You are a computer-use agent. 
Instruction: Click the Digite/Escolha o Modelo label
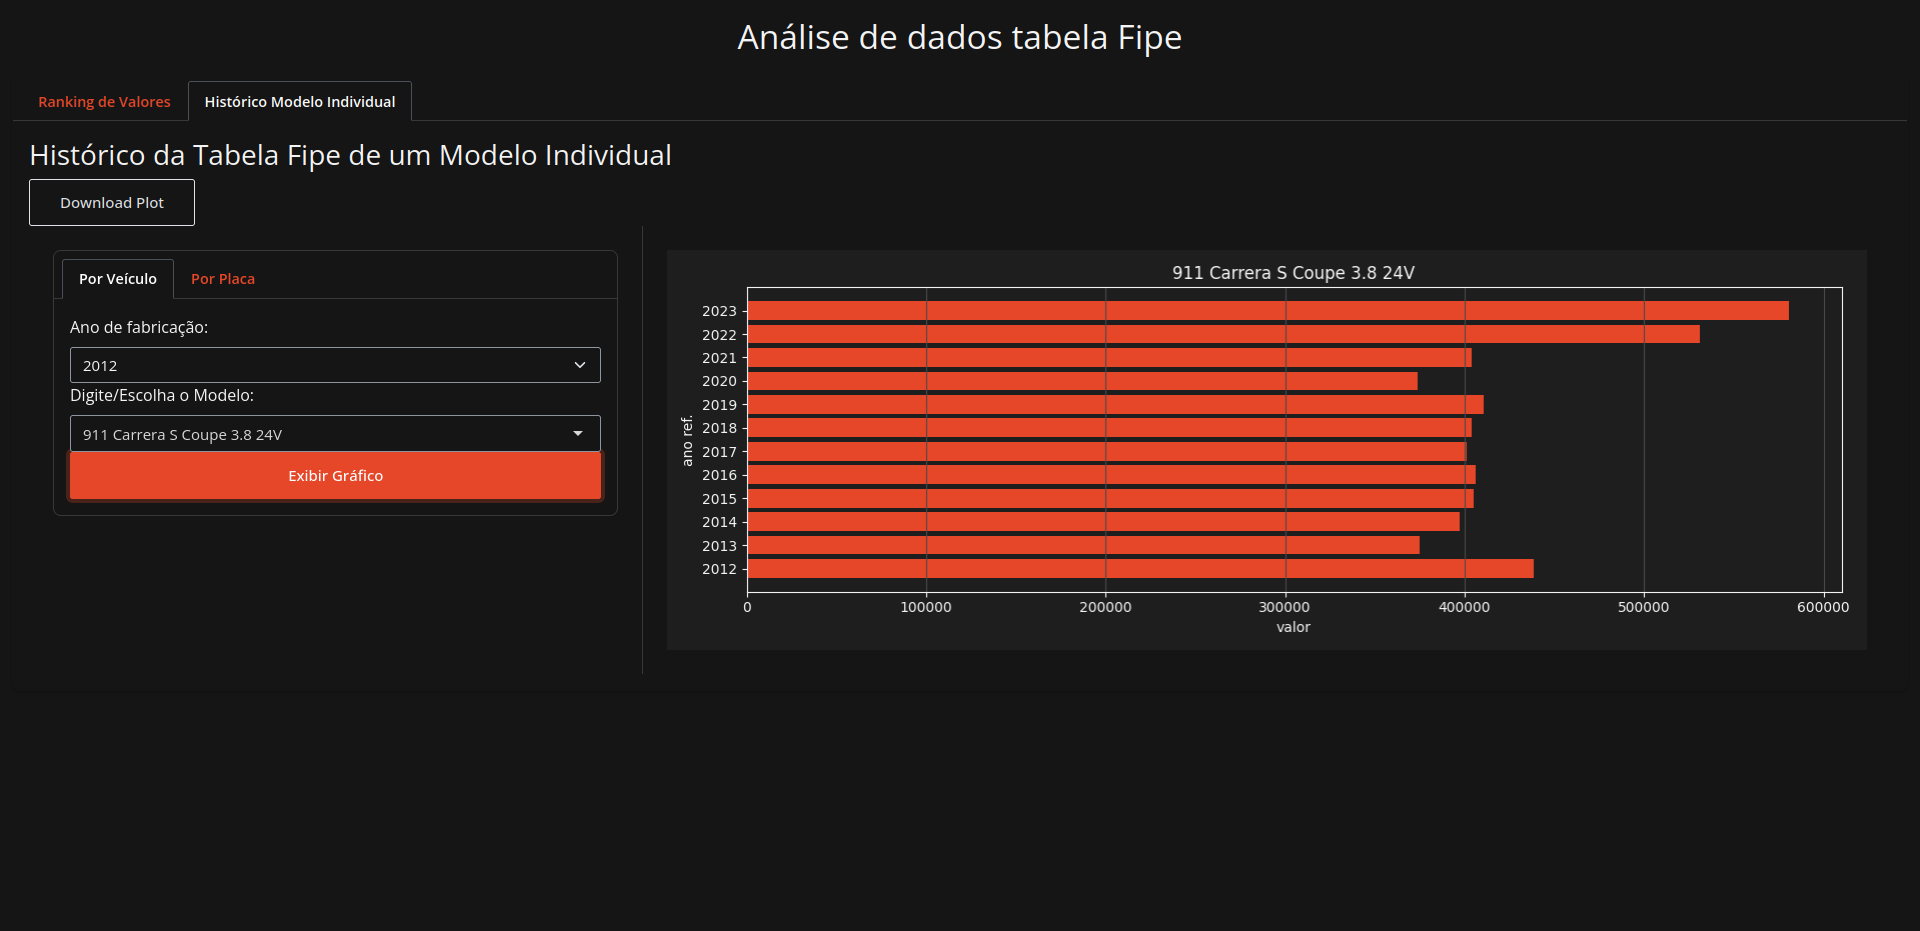(x=162, y=395)
